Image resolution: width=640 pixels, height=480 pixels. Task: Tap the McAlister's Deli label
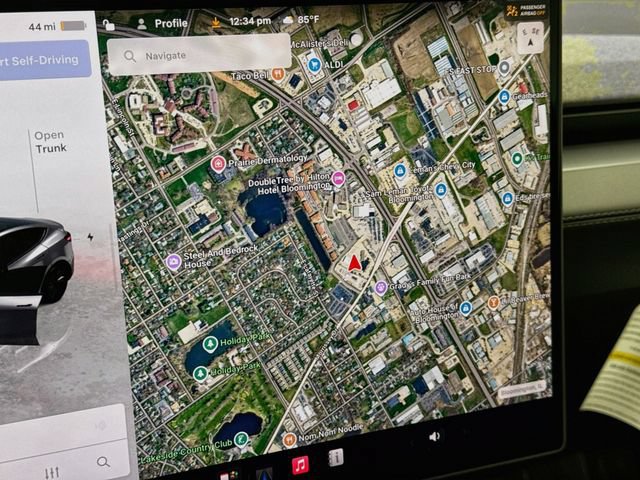[320, 44]
